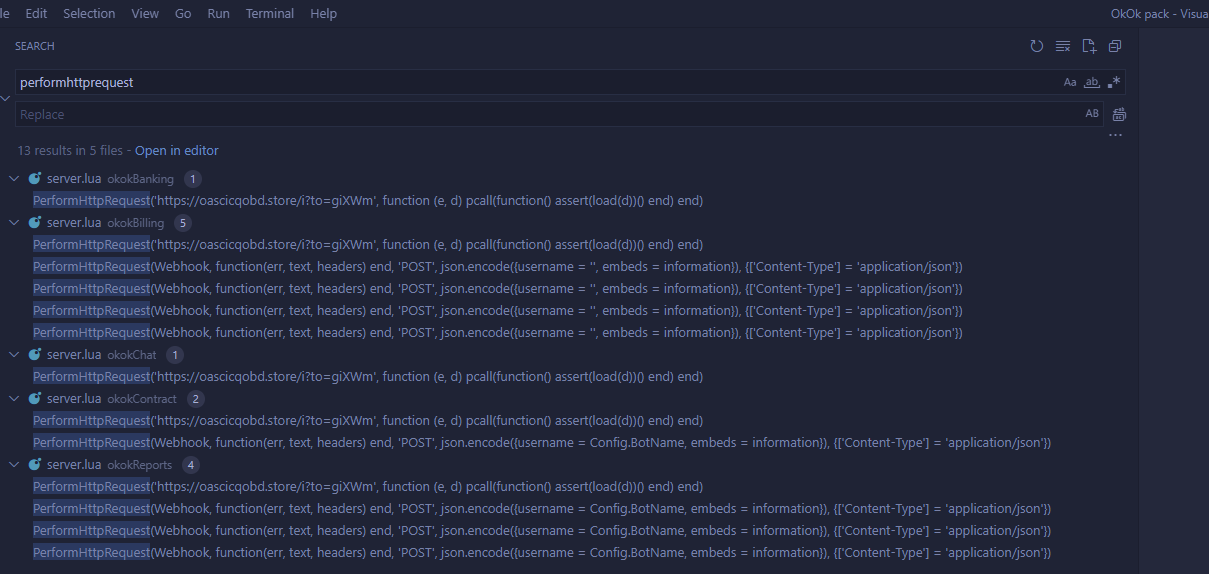This screenshot has height=574, width=1209.
Task: Click the SEARCH panel title
Action: pos(35,46)
